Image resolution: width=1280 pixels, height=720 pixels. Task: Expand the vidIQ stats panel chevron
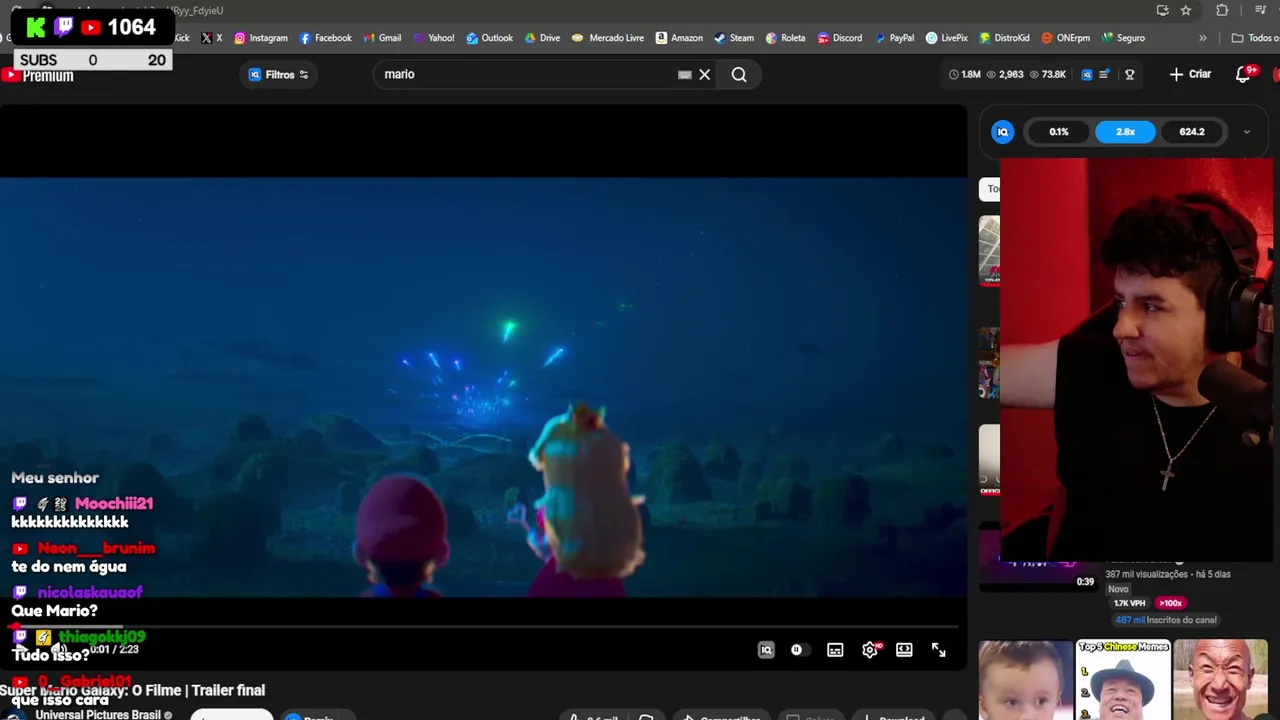pyautogui.click(x=1246, y=132)
